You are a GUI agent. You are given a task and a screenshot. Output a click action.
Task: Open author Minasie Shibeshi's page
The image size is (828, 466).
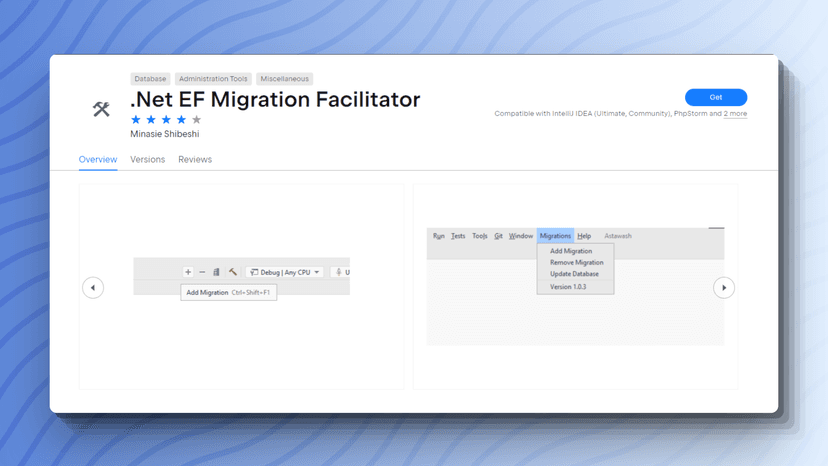point(165,134)
